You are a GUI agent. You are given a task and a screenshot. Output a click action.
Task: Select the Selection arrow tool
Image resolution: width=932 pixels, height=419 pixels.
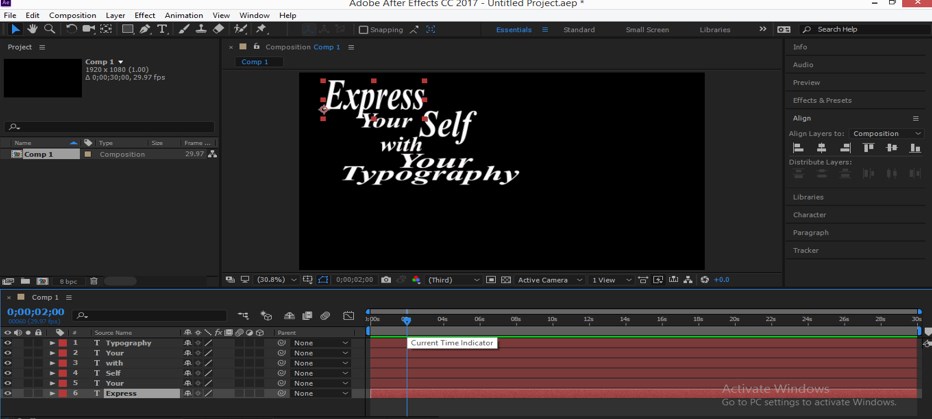point(16,29)
